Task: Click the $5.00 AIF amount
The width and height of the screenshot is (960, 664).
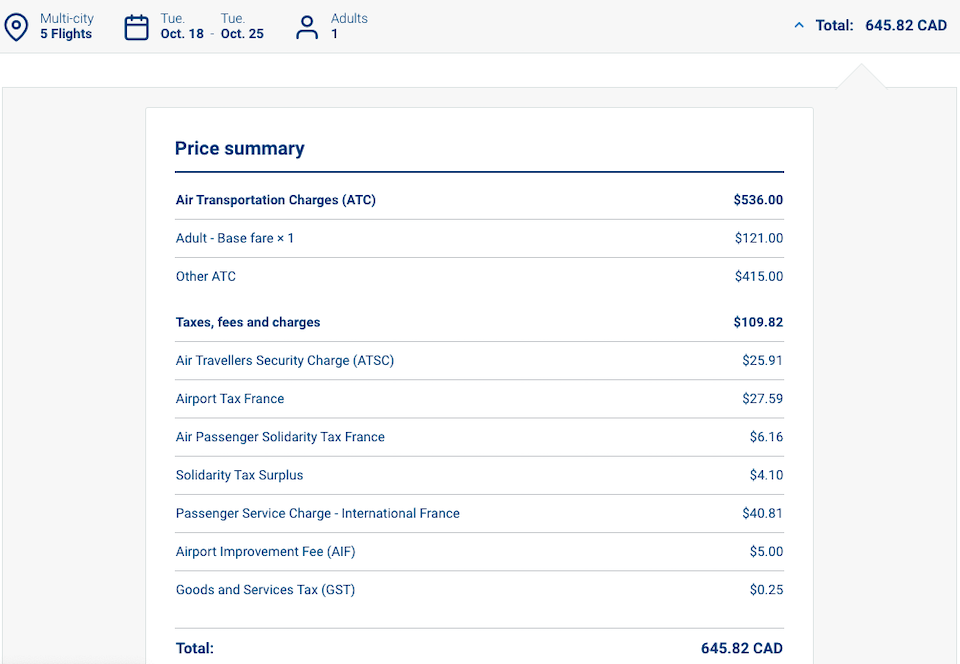Action: click(766, 552)
